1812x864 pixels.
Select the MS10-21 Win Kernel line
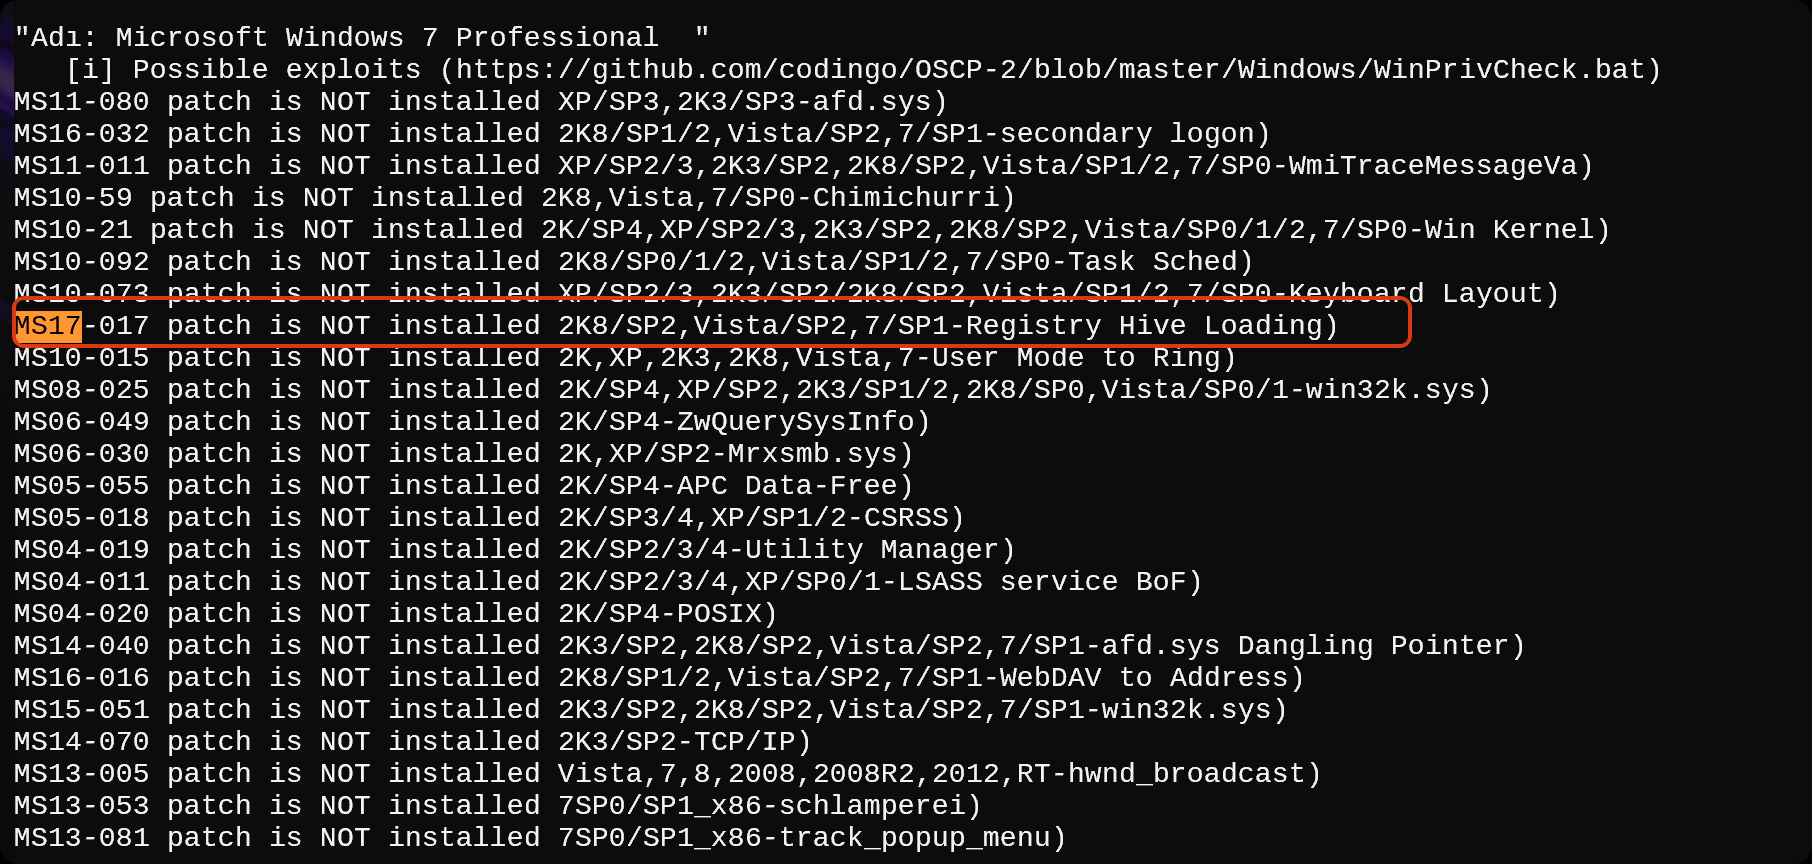(810, 230)
